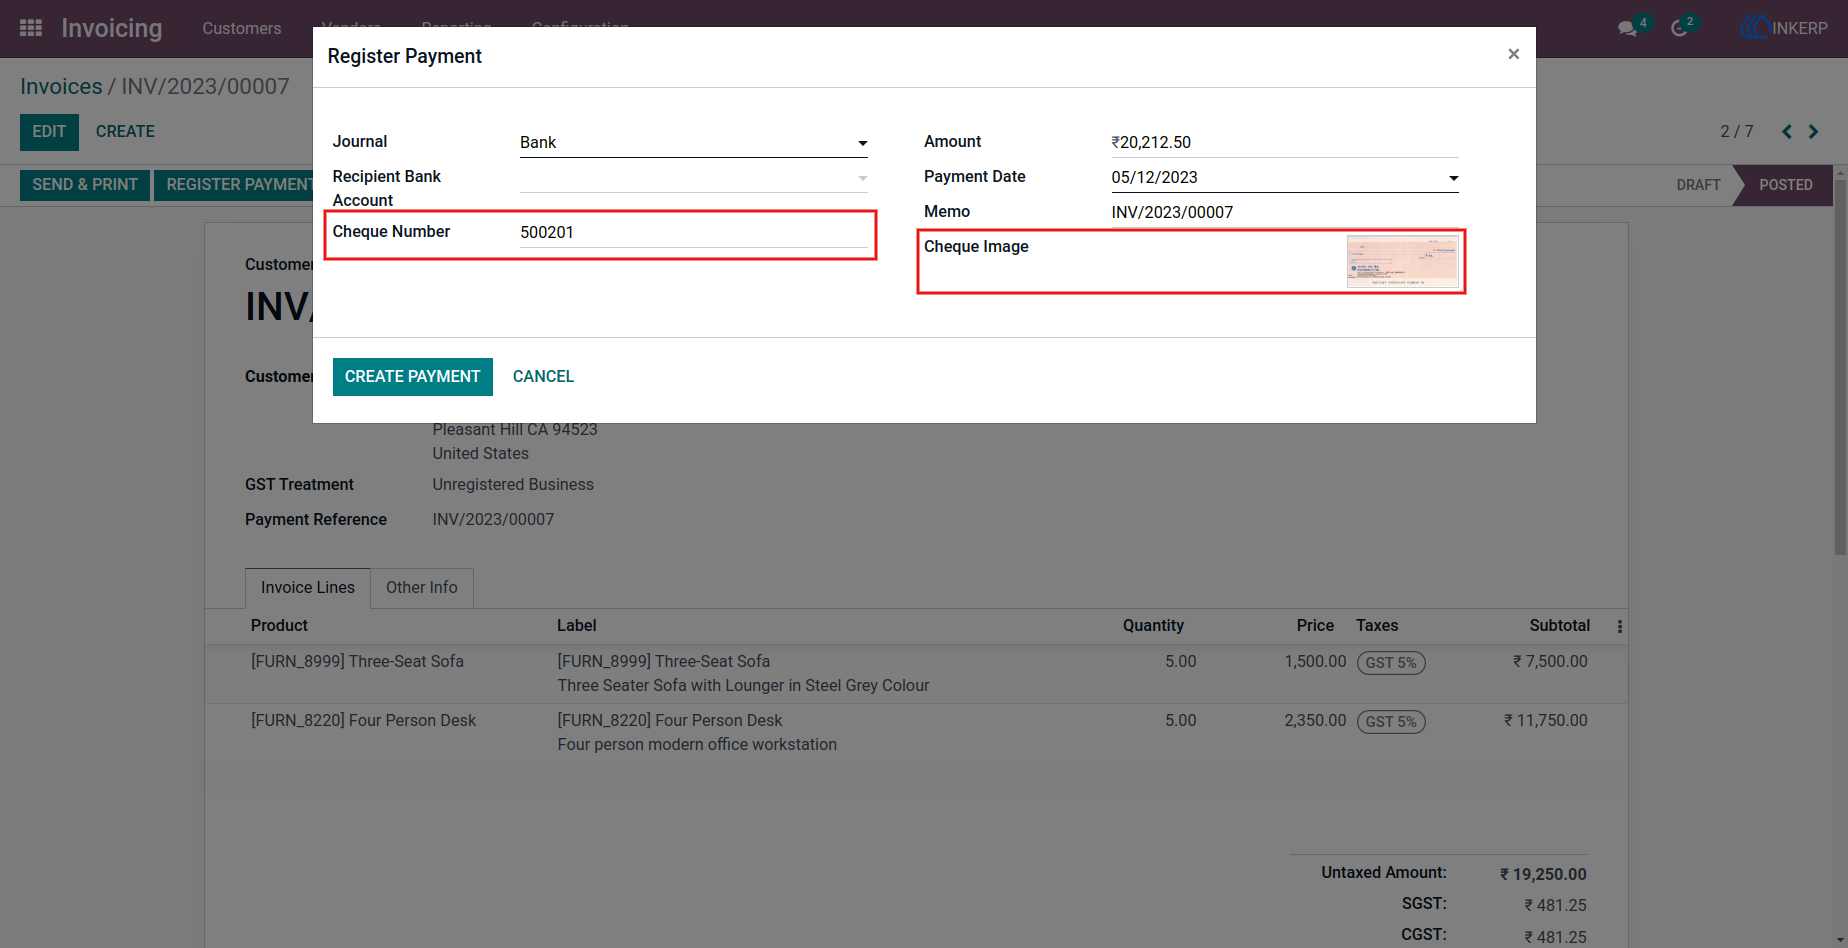
Task: Click the Untaxed Amount value ₹ 19,250.00
Action: coord(1543,874)
